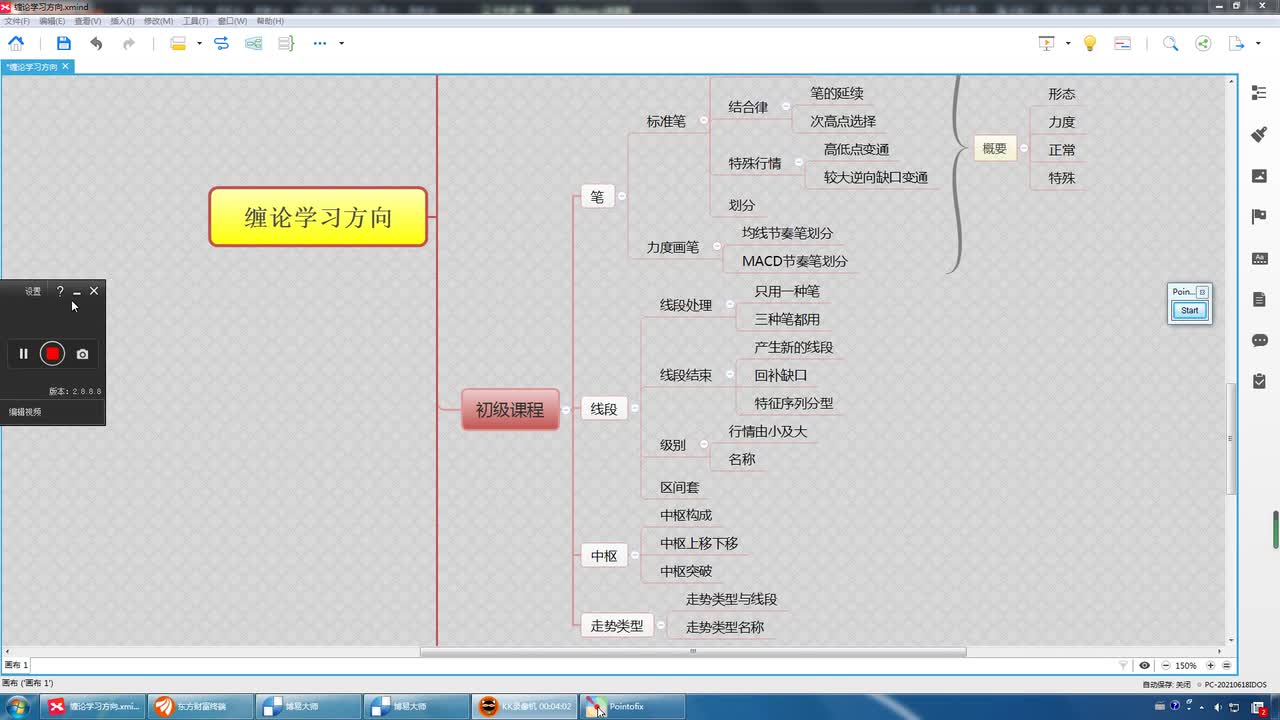Zoom out with the minus button near 150%
Screen dimensions: 1280x720
1164,665
